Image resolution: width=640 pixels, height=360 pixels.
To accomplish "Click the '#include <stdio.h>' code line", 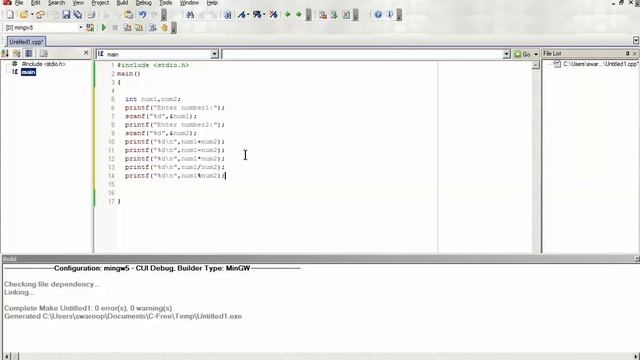I will [153, 65].
